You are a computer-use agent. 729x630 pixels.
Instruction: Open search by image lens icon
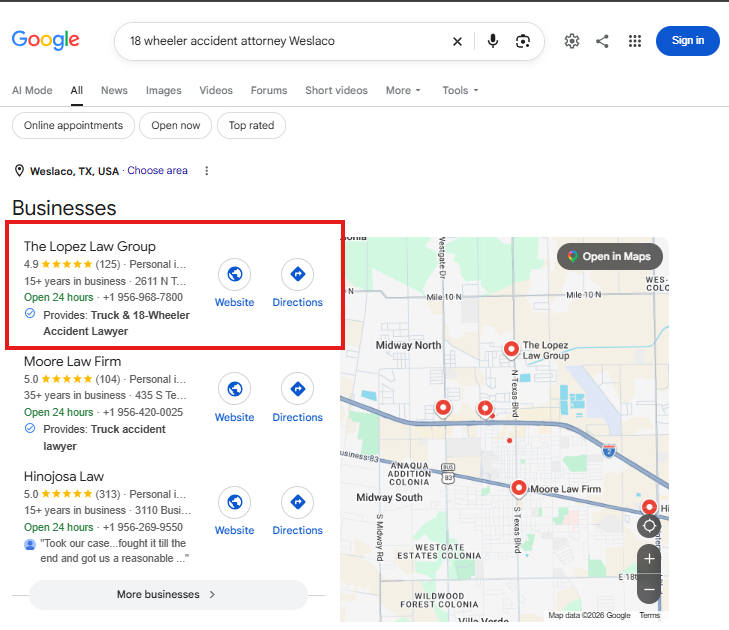(523, 41)
